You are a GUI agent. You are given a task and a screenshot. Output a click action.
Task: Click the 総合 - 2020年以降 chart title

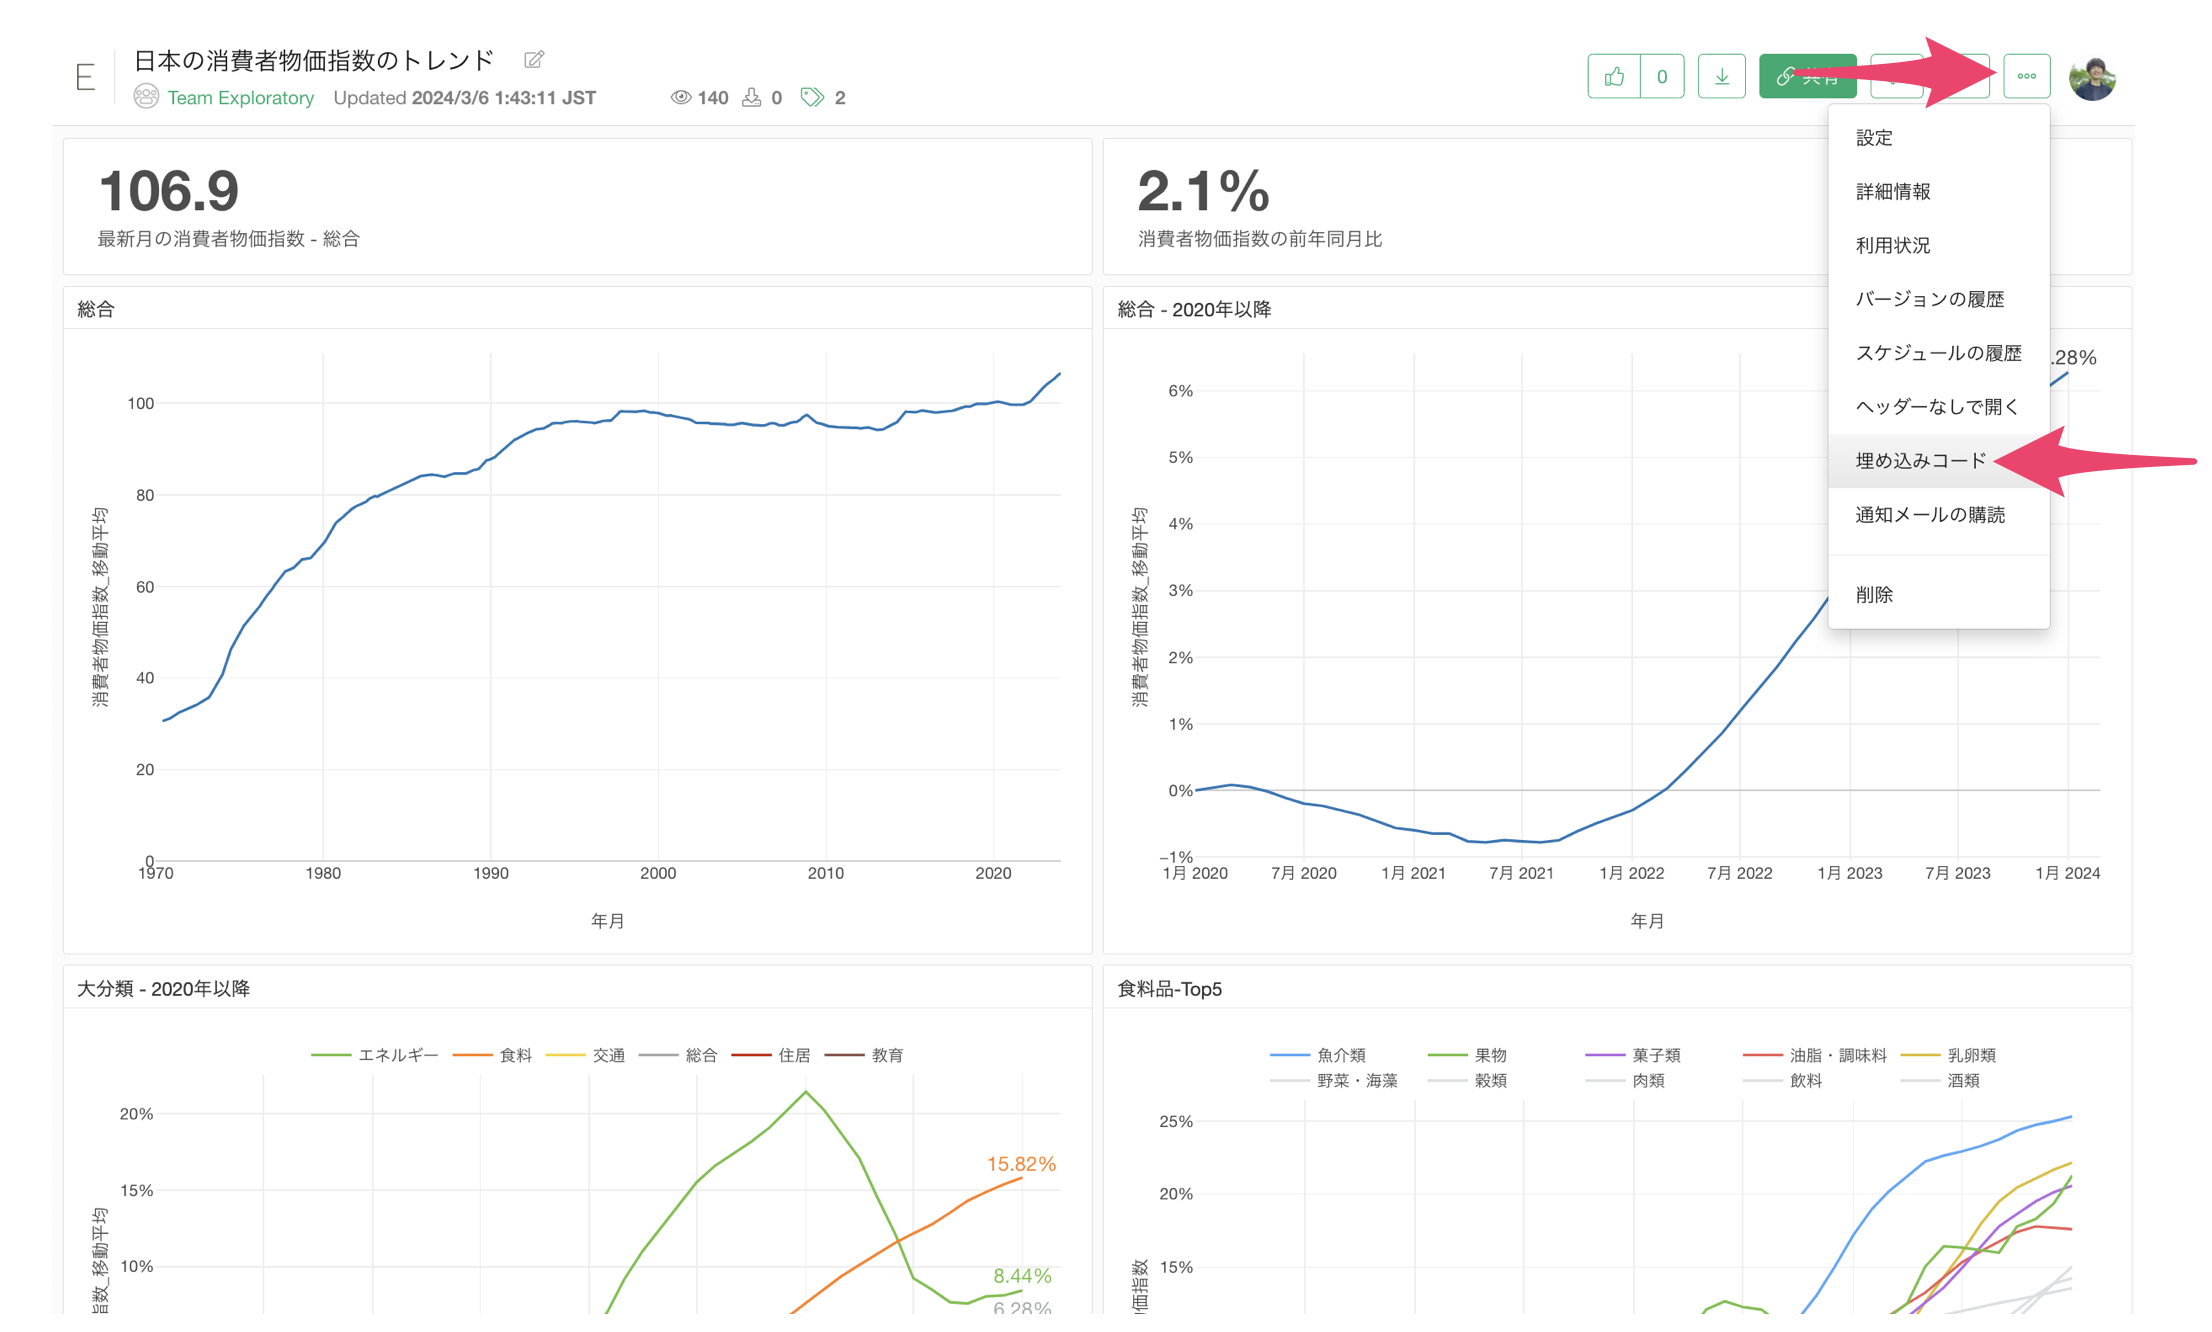point(1194,309)
